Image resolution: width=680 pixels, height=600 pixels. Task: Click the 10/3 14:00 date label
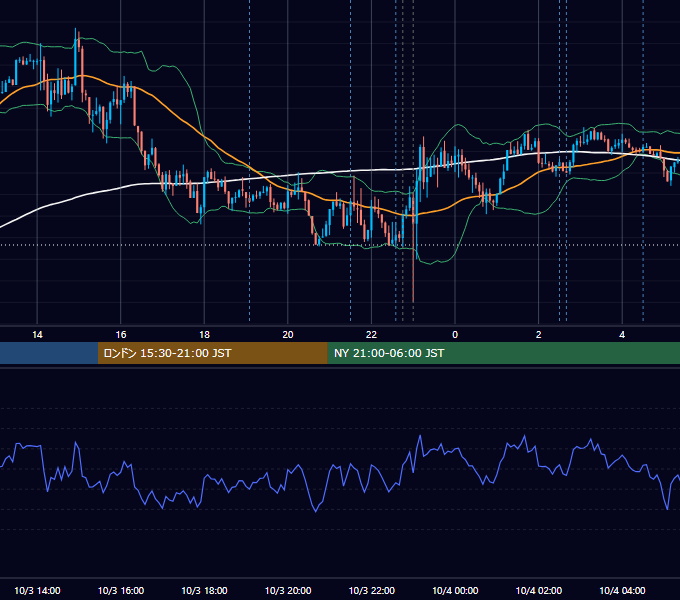37,590
